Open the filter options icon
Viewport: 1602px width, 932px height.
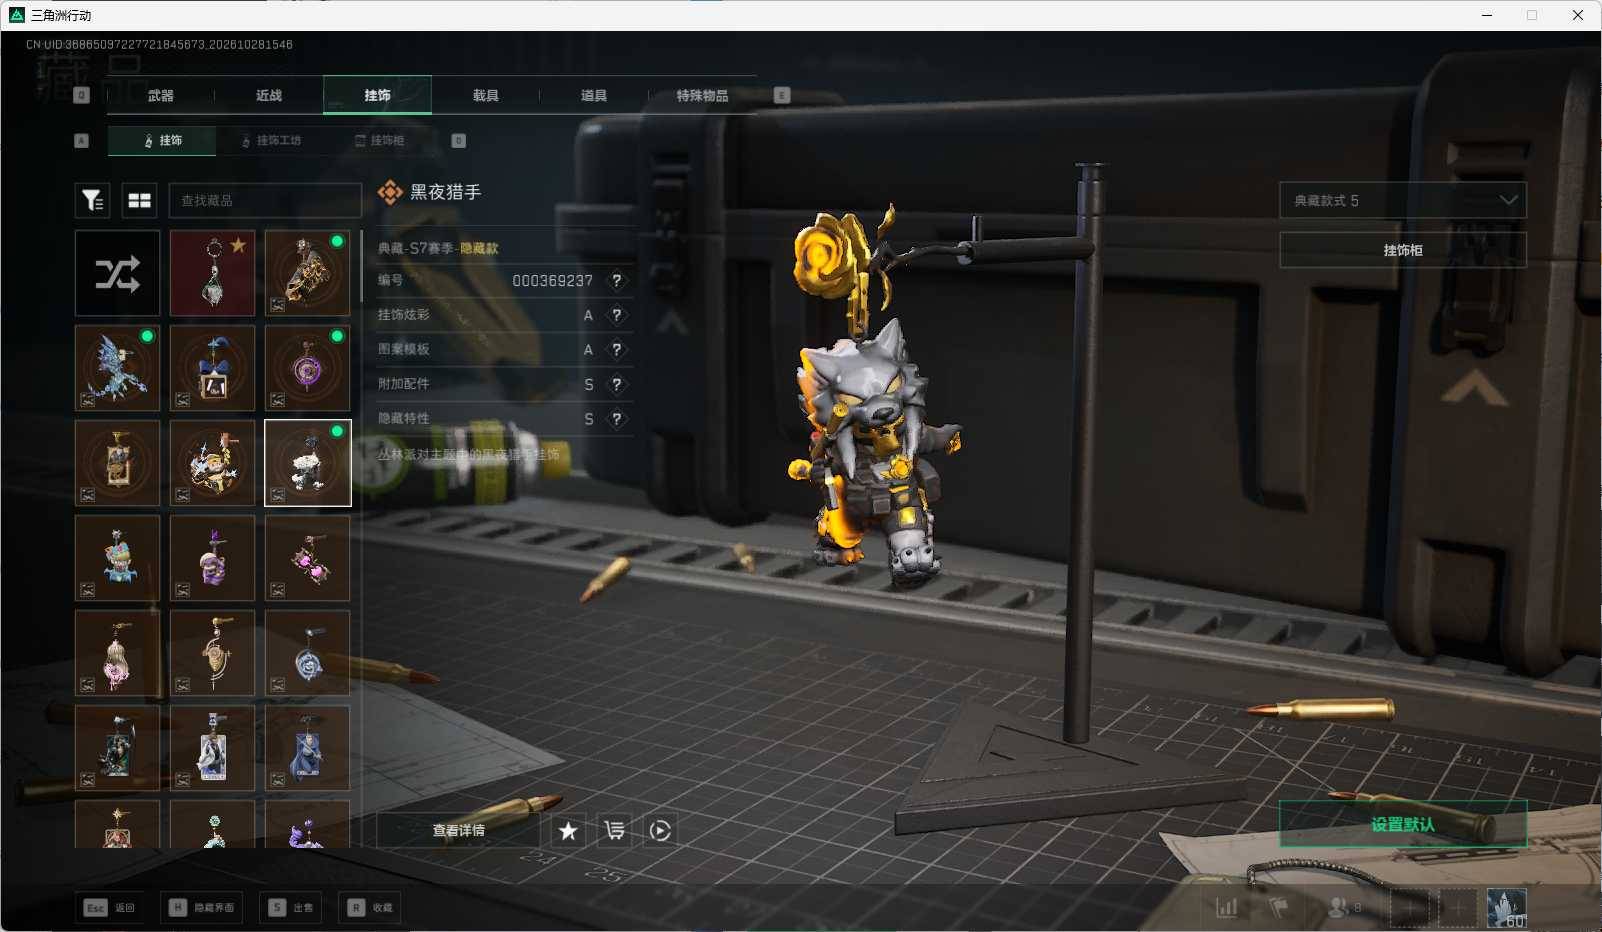[93, 200]
